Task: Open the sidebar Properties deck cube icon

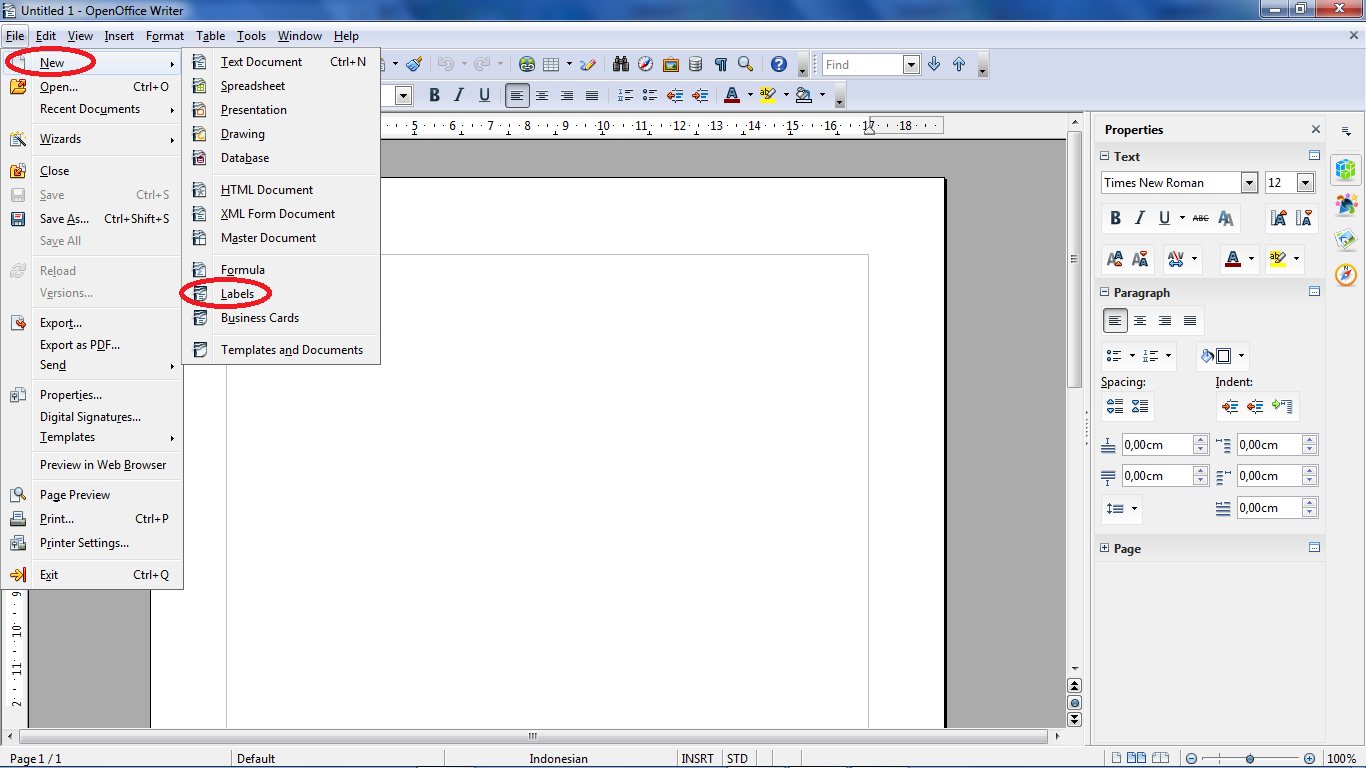Action: point(1346,169)
